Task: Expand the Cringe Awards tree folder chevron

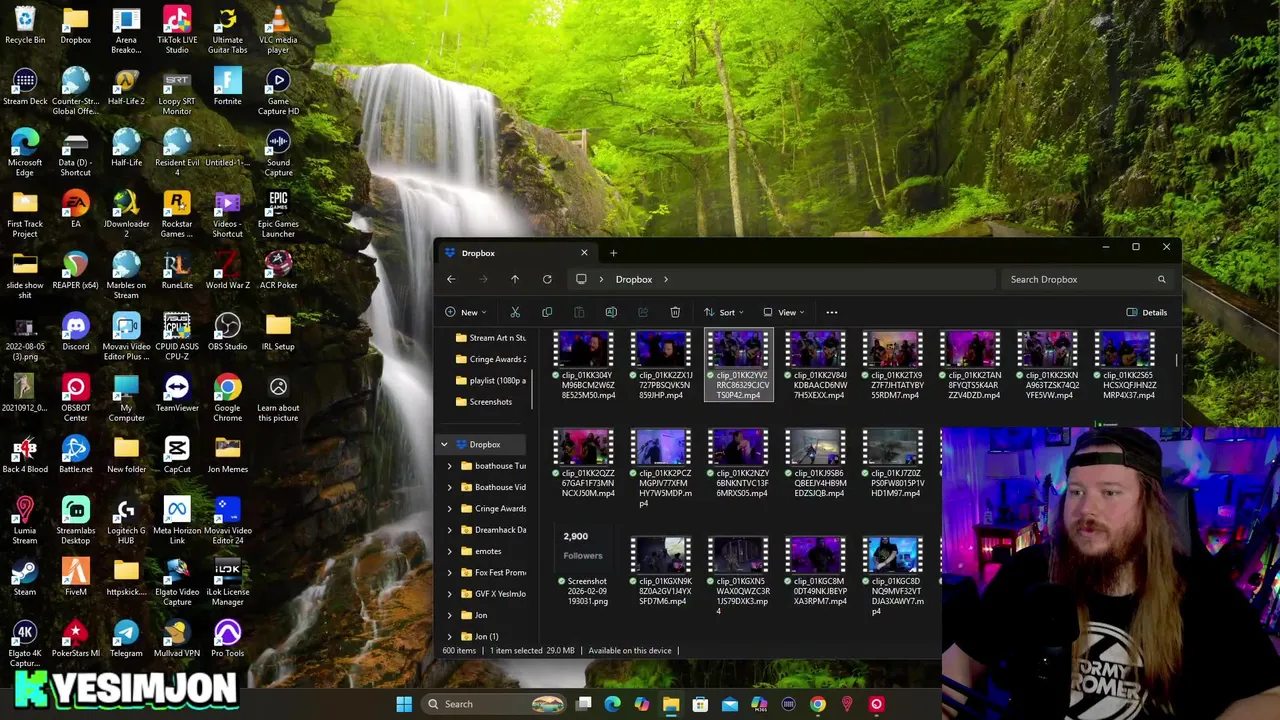Action: [x=449, y=508]
